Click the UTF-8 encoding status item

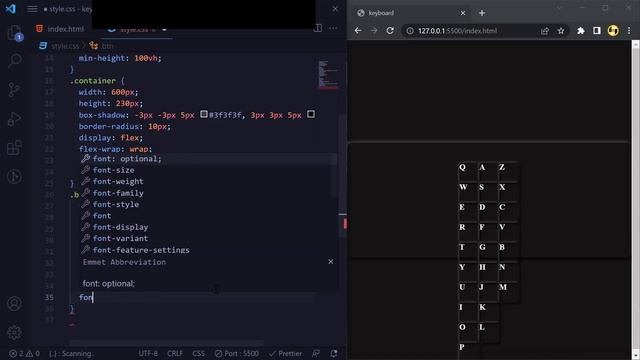point(148,353)
